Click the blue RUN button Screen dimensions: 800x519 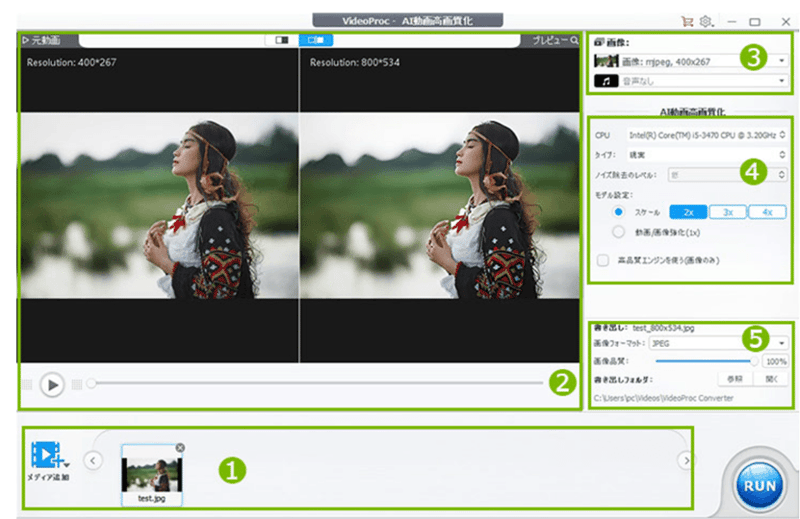[759, 485]
